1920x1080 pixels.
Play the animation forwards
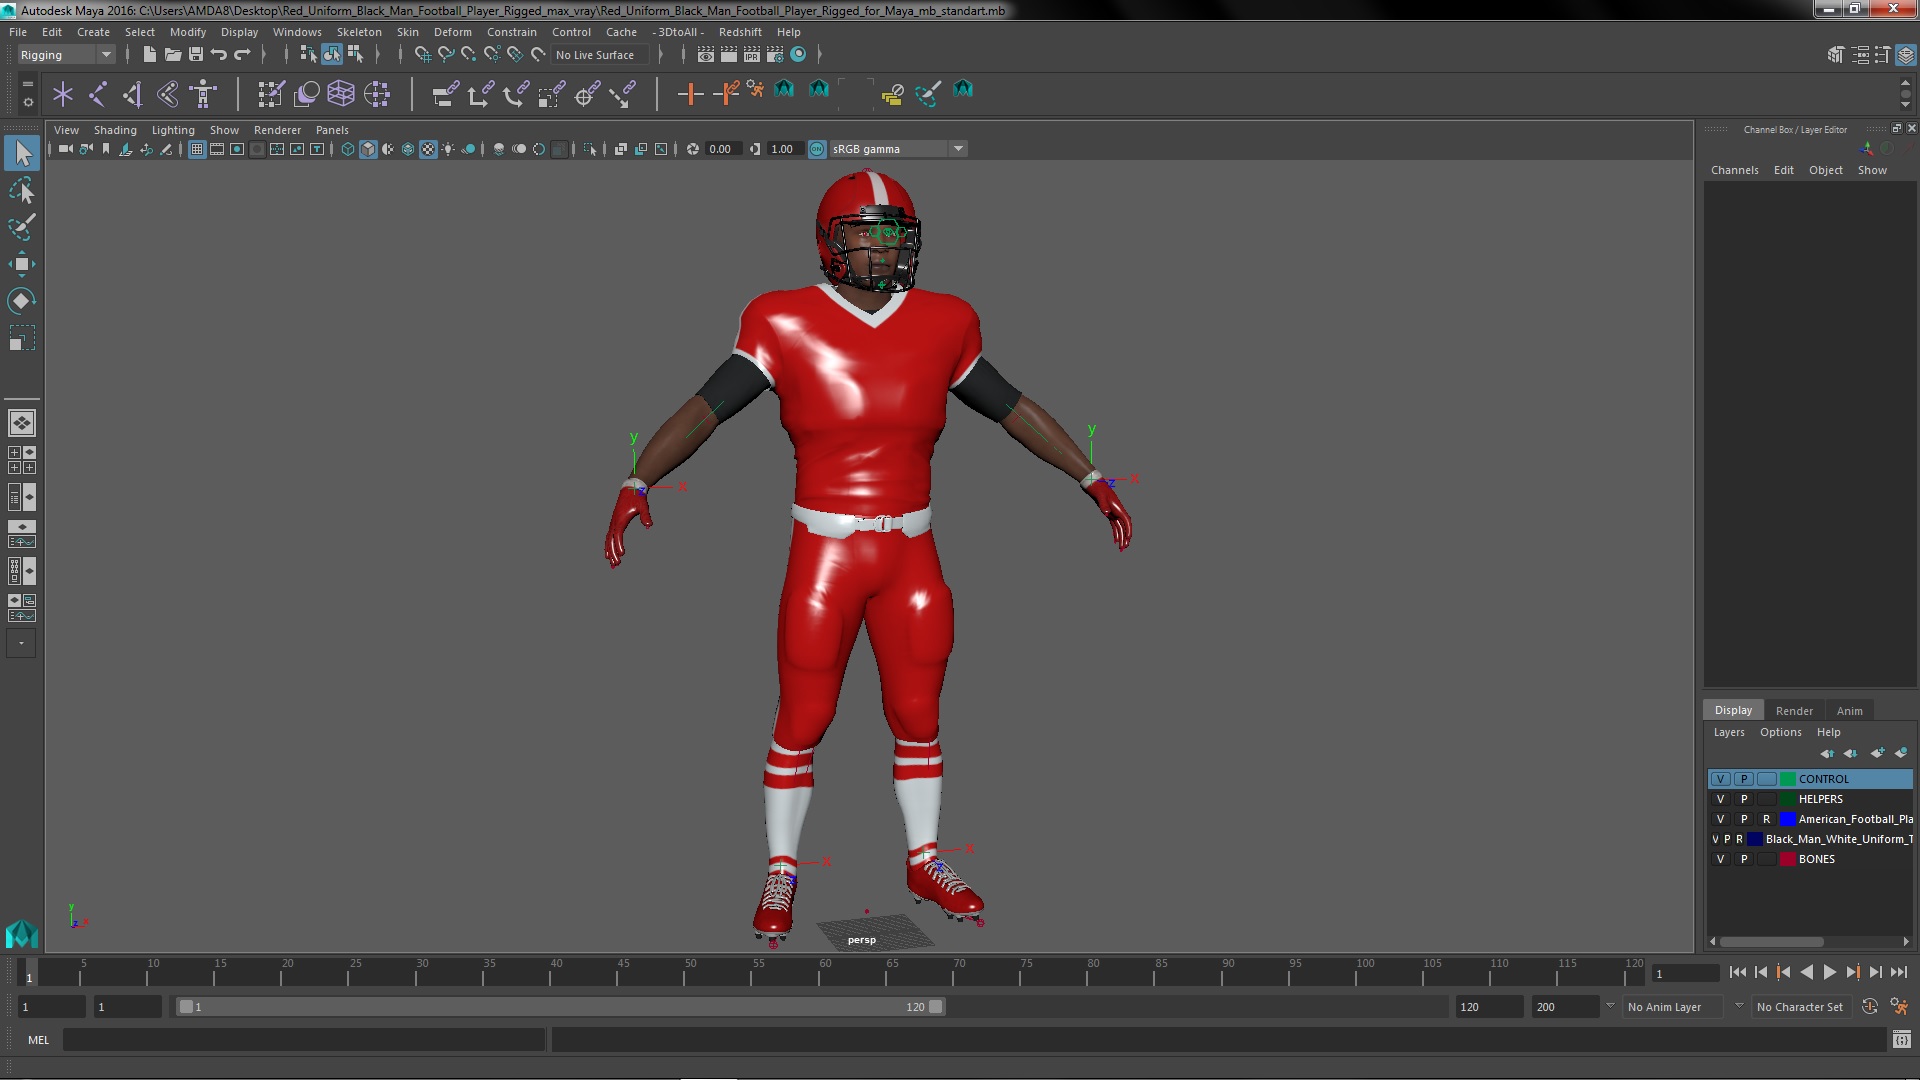[1829, 972]
